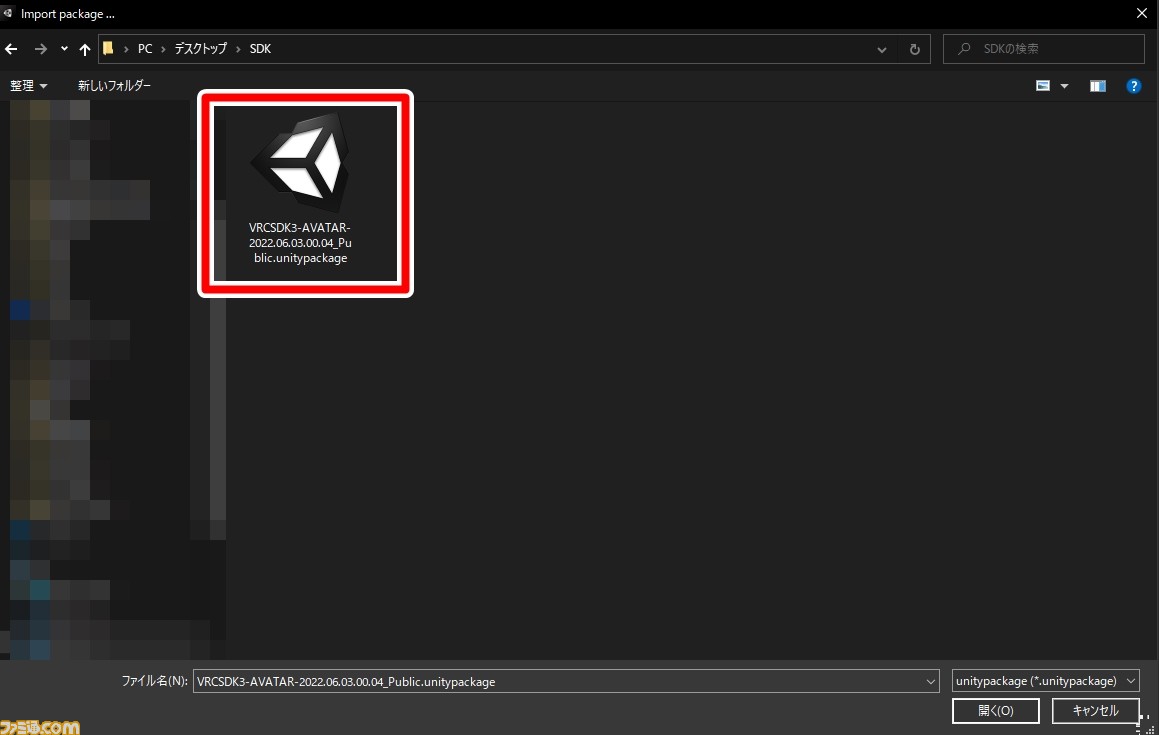Click the search magnifier icon
This screenshot has width=1159, height=735.
(964, 49)
